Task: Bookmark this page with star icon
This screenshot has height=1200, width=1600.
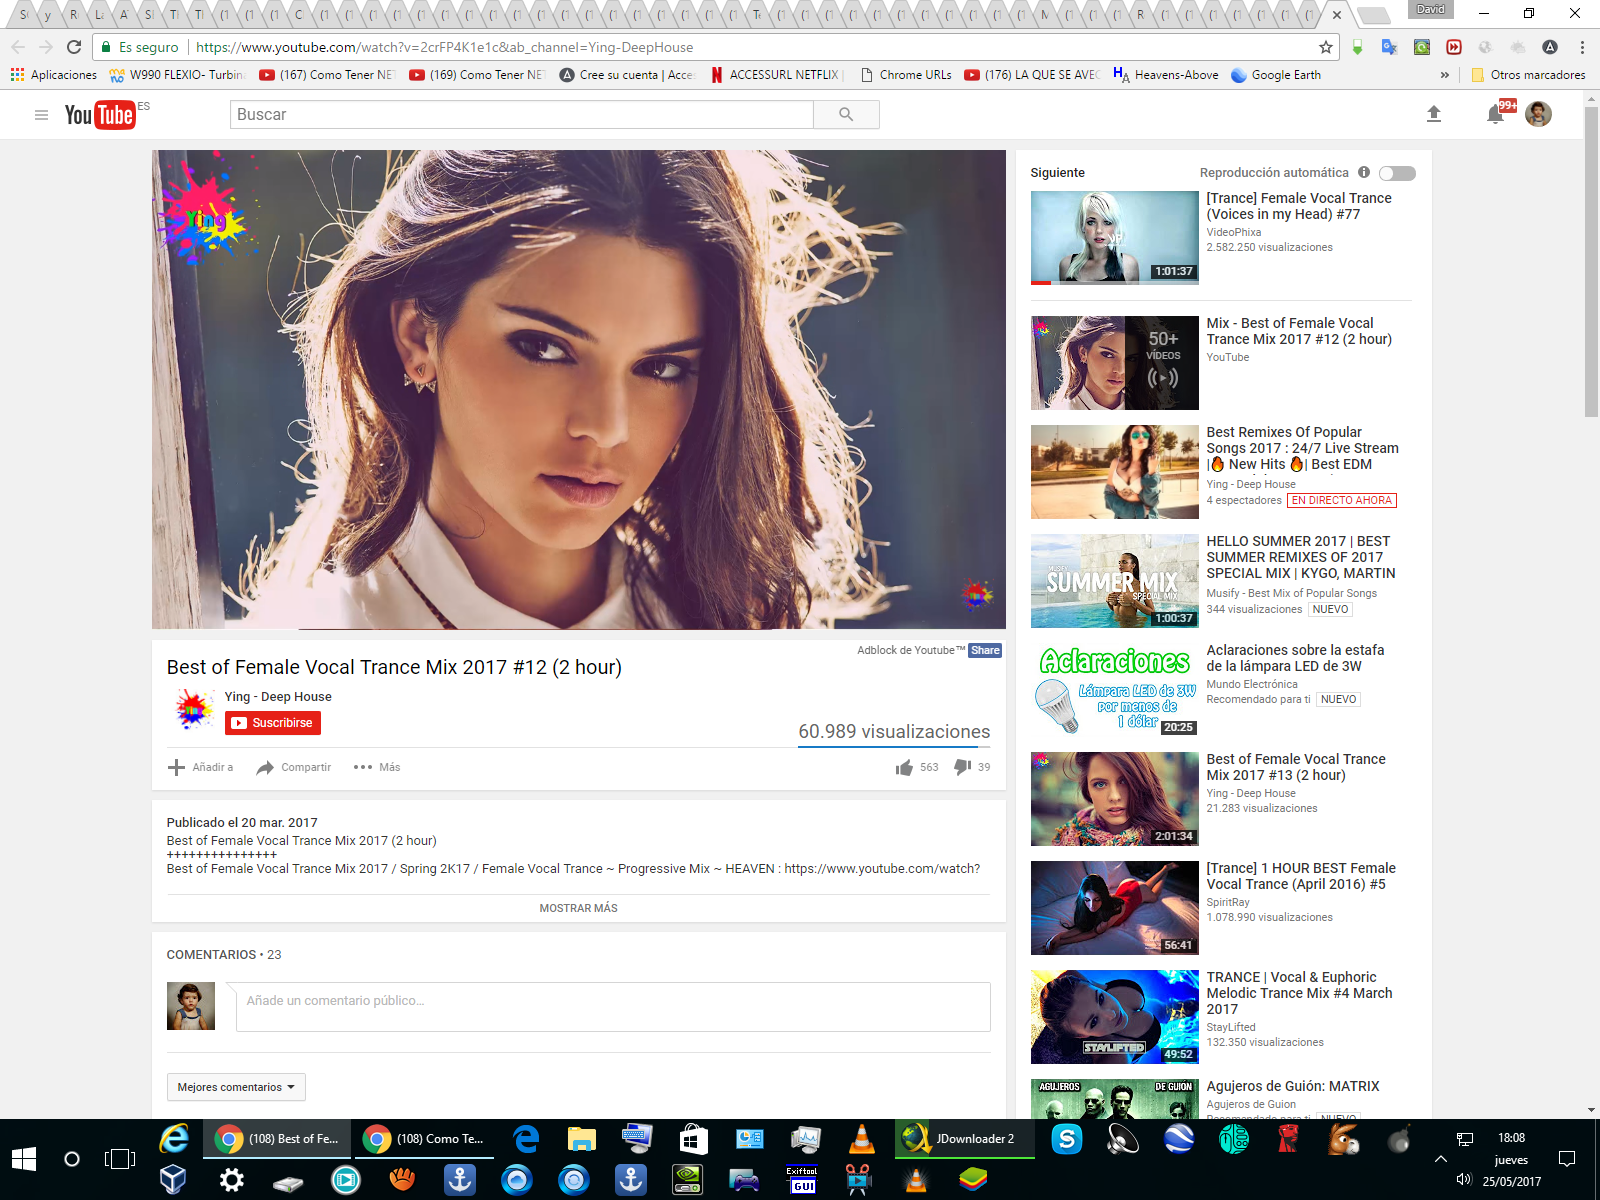Action: (1326, 47)
